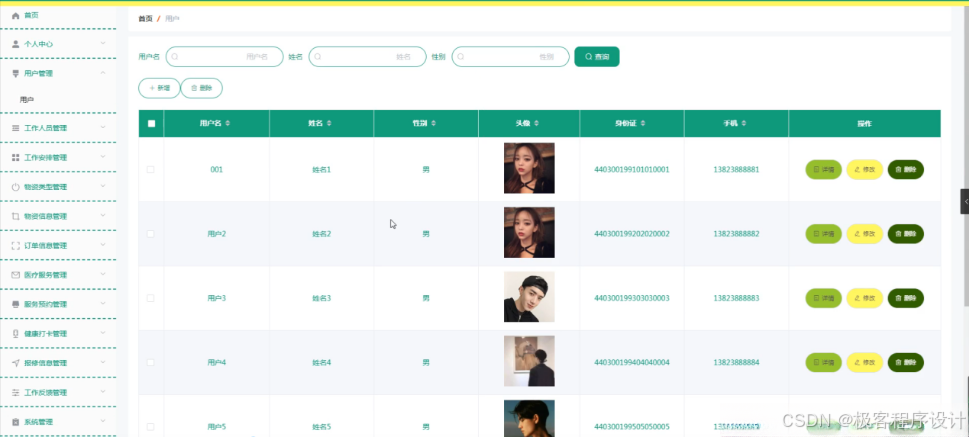Click the magnifier icon in 用户名 field
This screenshot has width=970, height=438.
pos(175,57)
